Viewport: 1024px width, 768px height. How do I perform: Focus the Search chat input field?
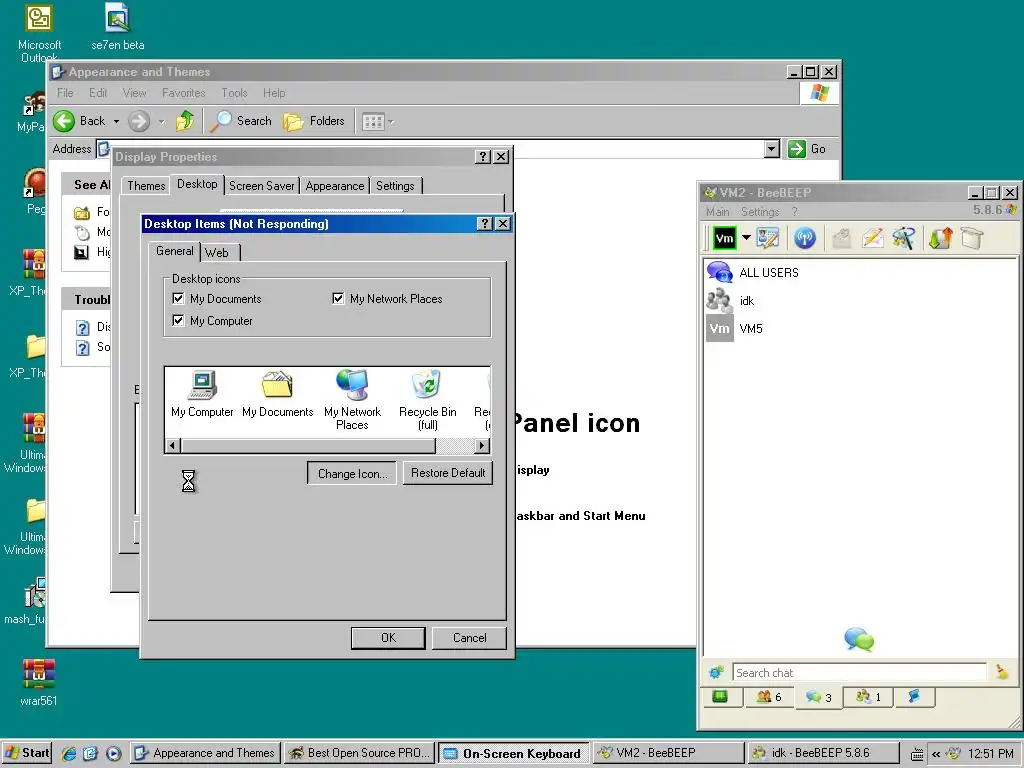pyautogui.click(x=859, y=673)
